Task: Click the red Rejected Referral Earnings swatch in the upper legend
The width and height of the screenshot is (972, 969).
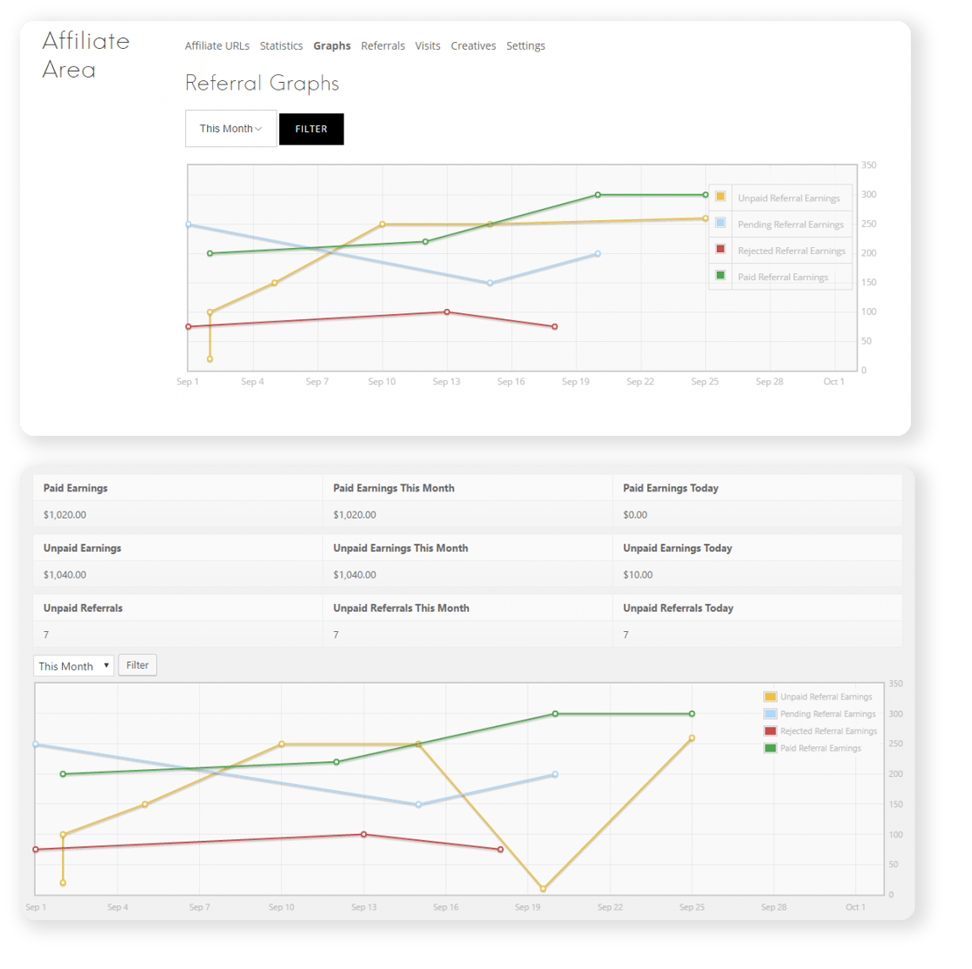Action: 721,250
